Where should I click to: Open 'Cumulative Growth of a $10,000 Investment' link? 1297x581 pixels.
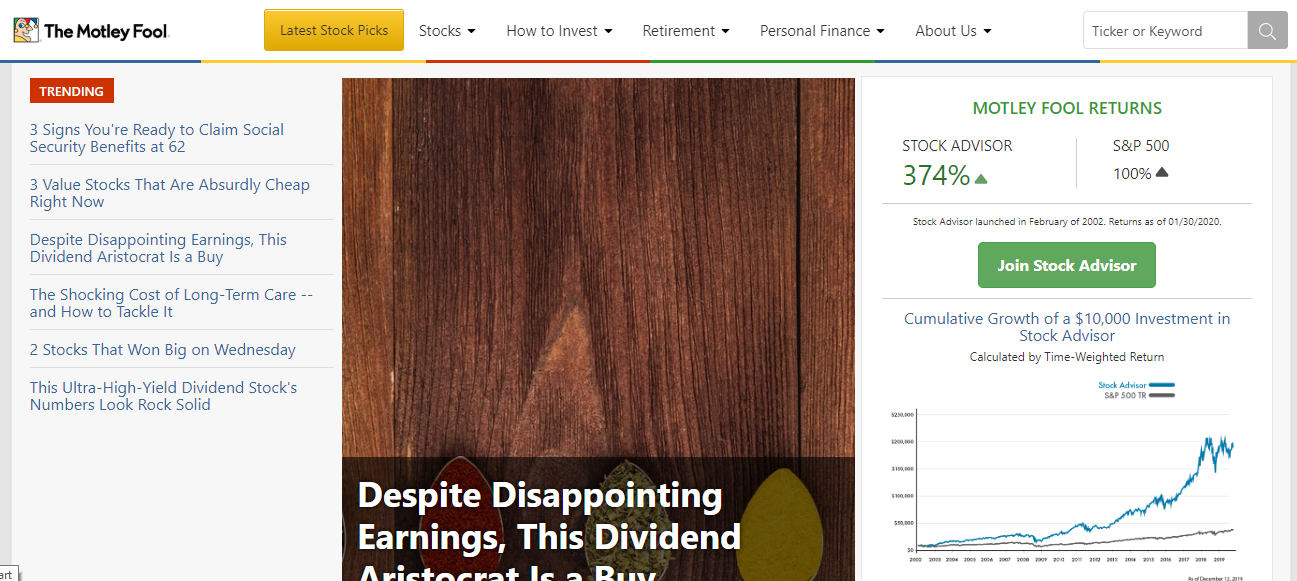pyautogui.click(x=1067, y=327)
